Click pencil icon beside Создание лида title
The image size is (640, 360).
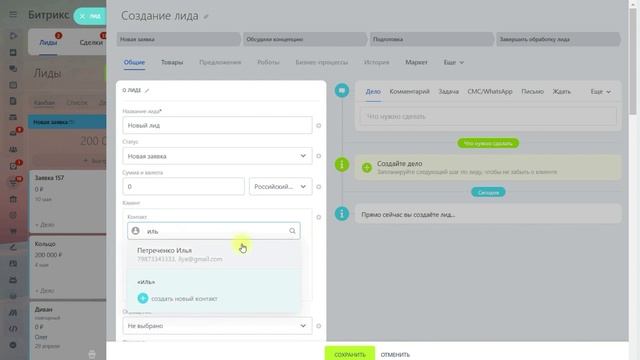point(206,17)
